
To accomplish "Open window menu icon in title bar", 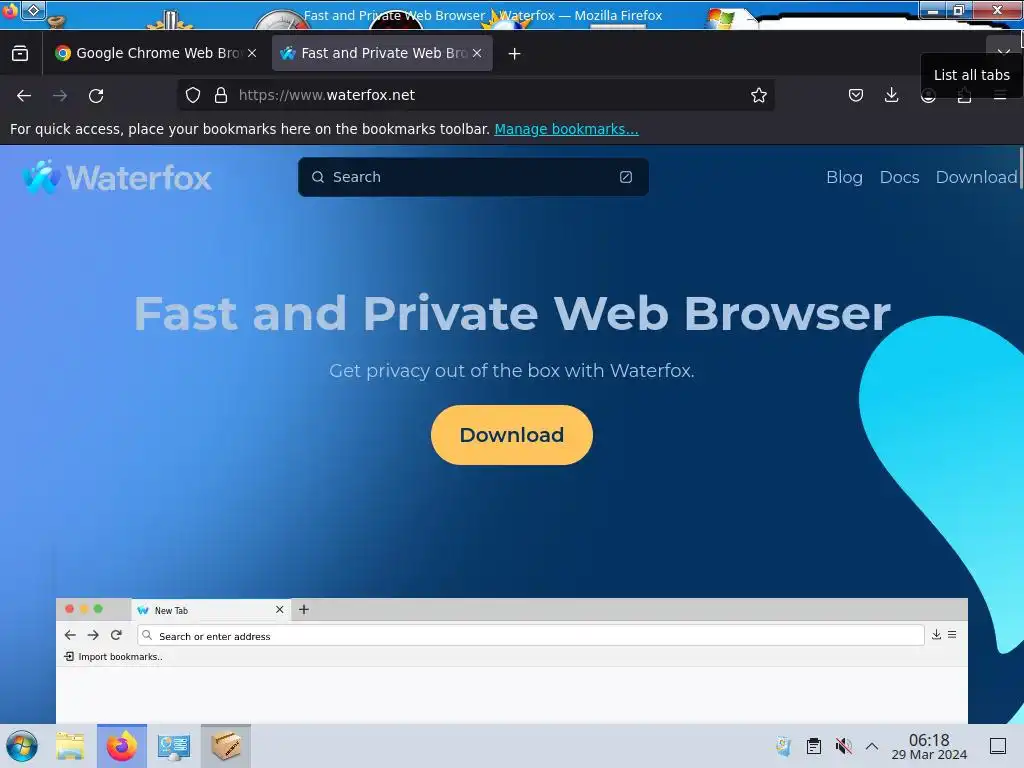I will [x=10, y=10].
